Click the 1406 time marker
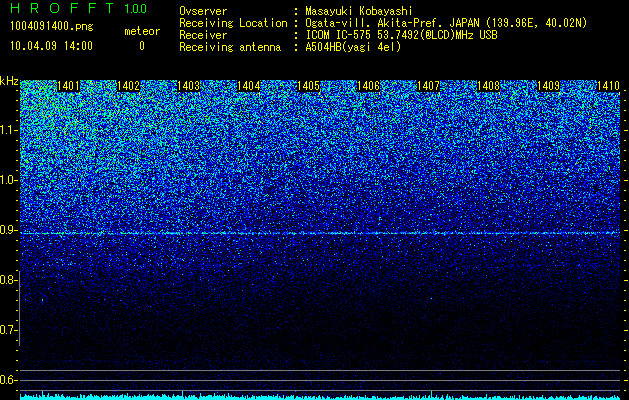 [x=369, y=86]
